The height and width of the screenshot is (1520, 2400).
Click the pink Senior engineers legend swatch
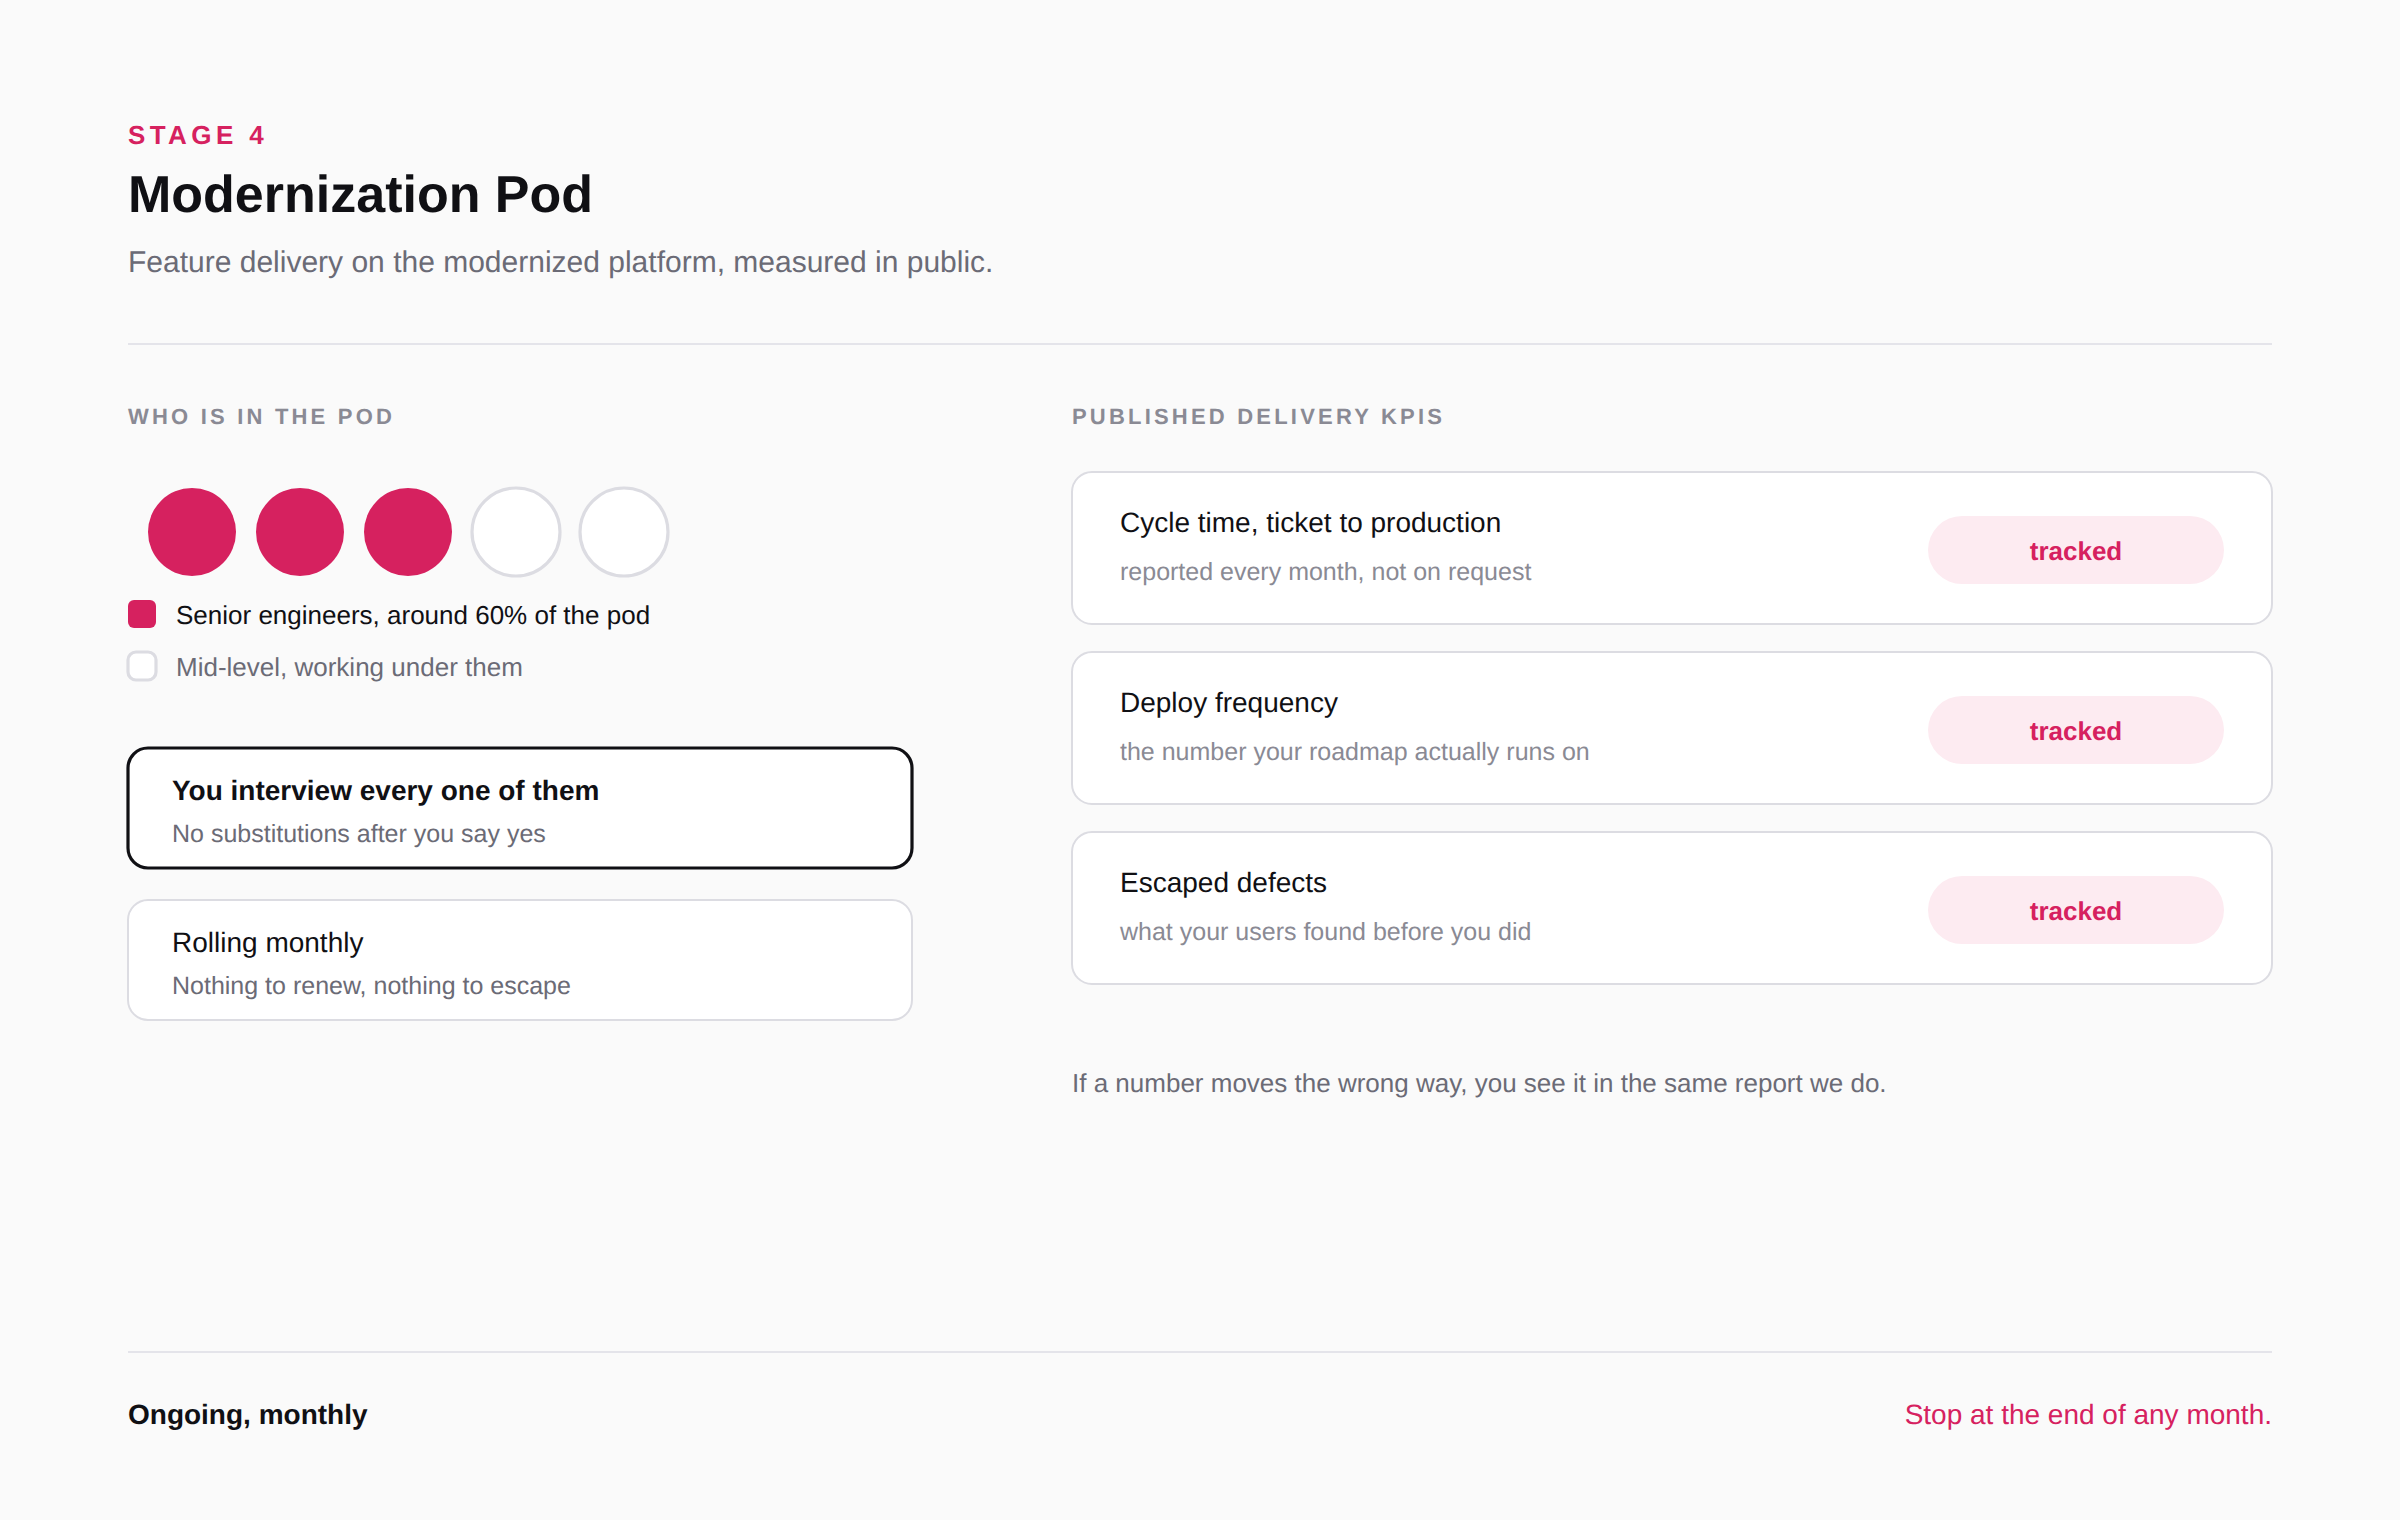pos(142,614)
